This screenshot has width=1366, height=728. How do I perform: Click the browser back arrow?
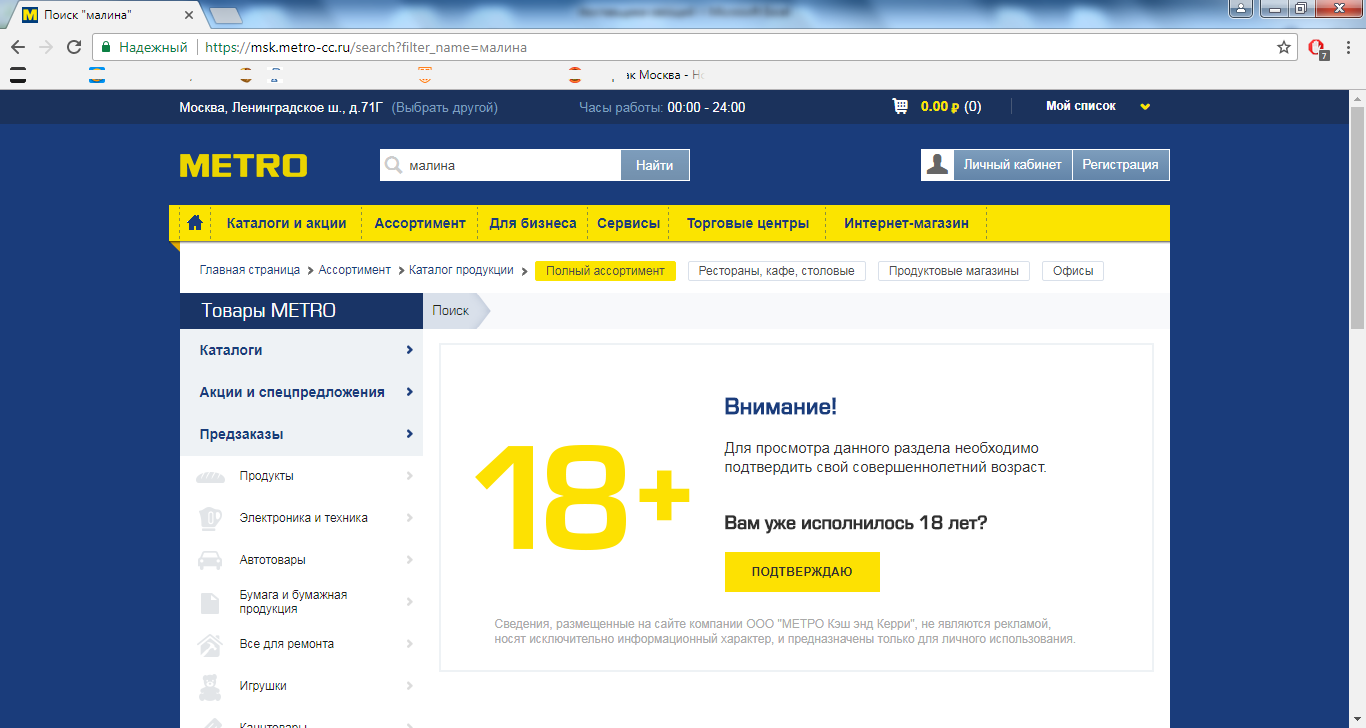click(18, 47)
